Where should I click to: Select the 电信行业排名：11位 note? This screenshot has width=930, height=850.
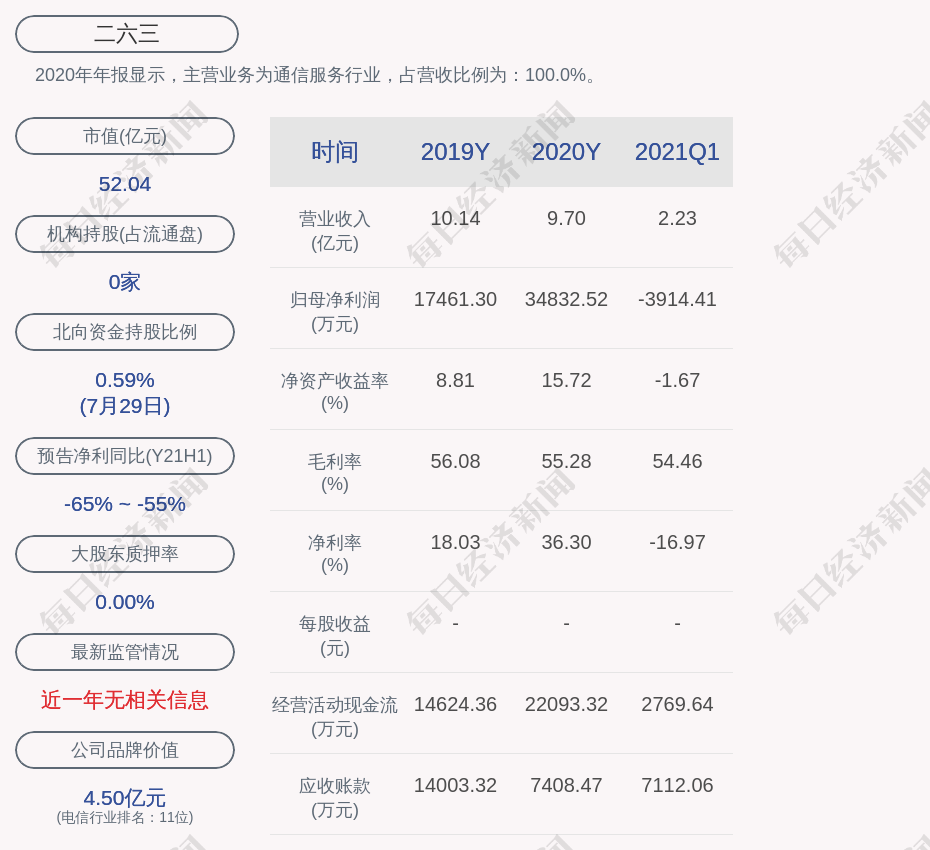point(125,817)
